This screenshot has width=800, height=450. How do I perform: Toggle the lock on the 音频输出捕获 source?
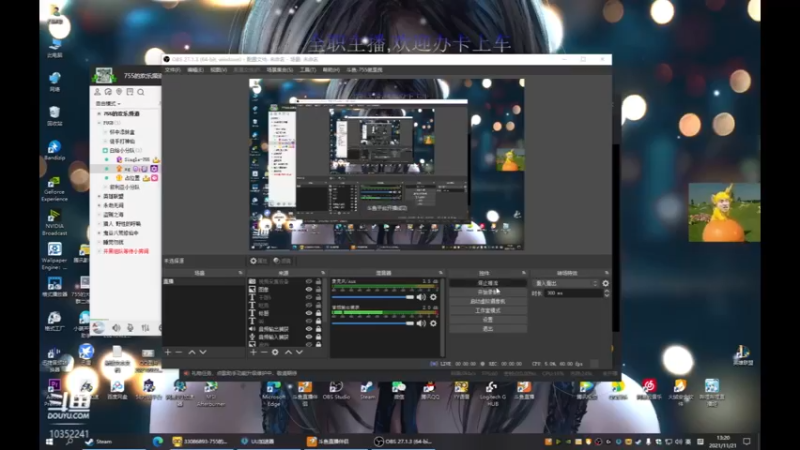(318, 329)
